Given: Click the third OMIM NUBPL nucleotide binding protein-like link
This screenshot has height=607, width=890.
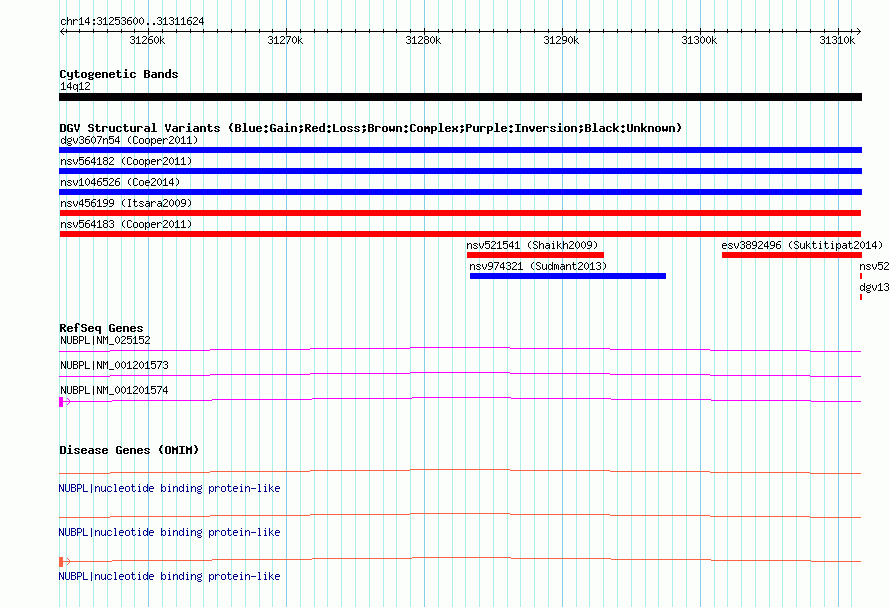Looking at the screenshot, I should [x=169, y=576].
